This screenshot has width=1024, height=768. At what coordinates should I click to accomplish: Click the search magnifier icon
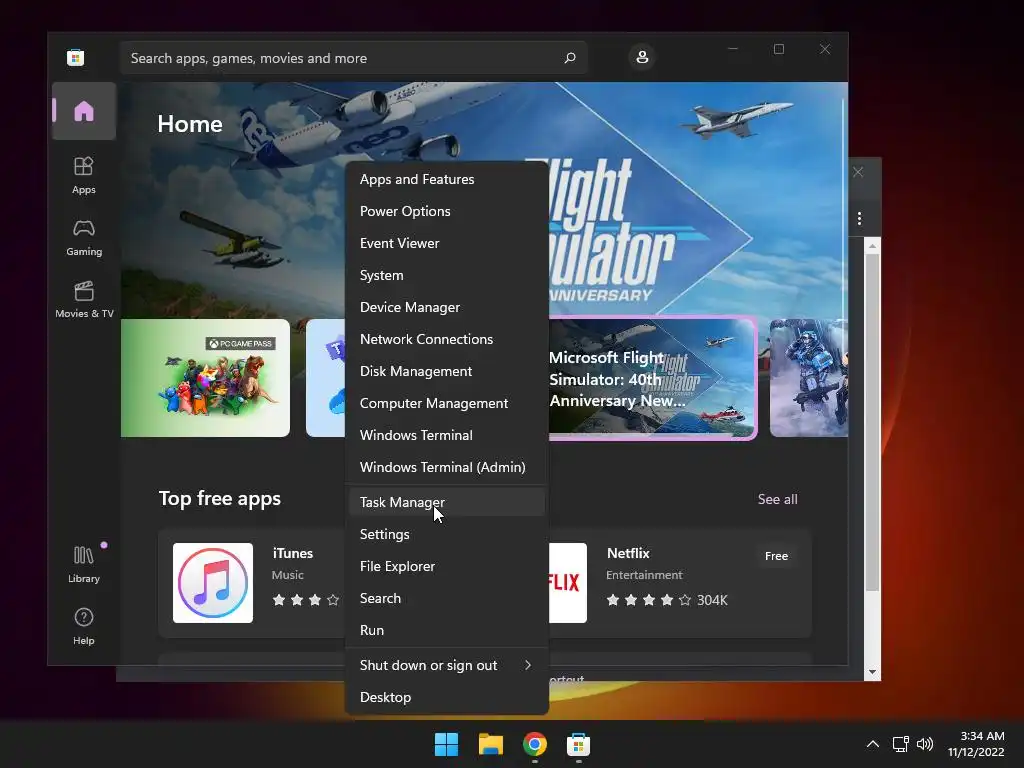[569, 57]
